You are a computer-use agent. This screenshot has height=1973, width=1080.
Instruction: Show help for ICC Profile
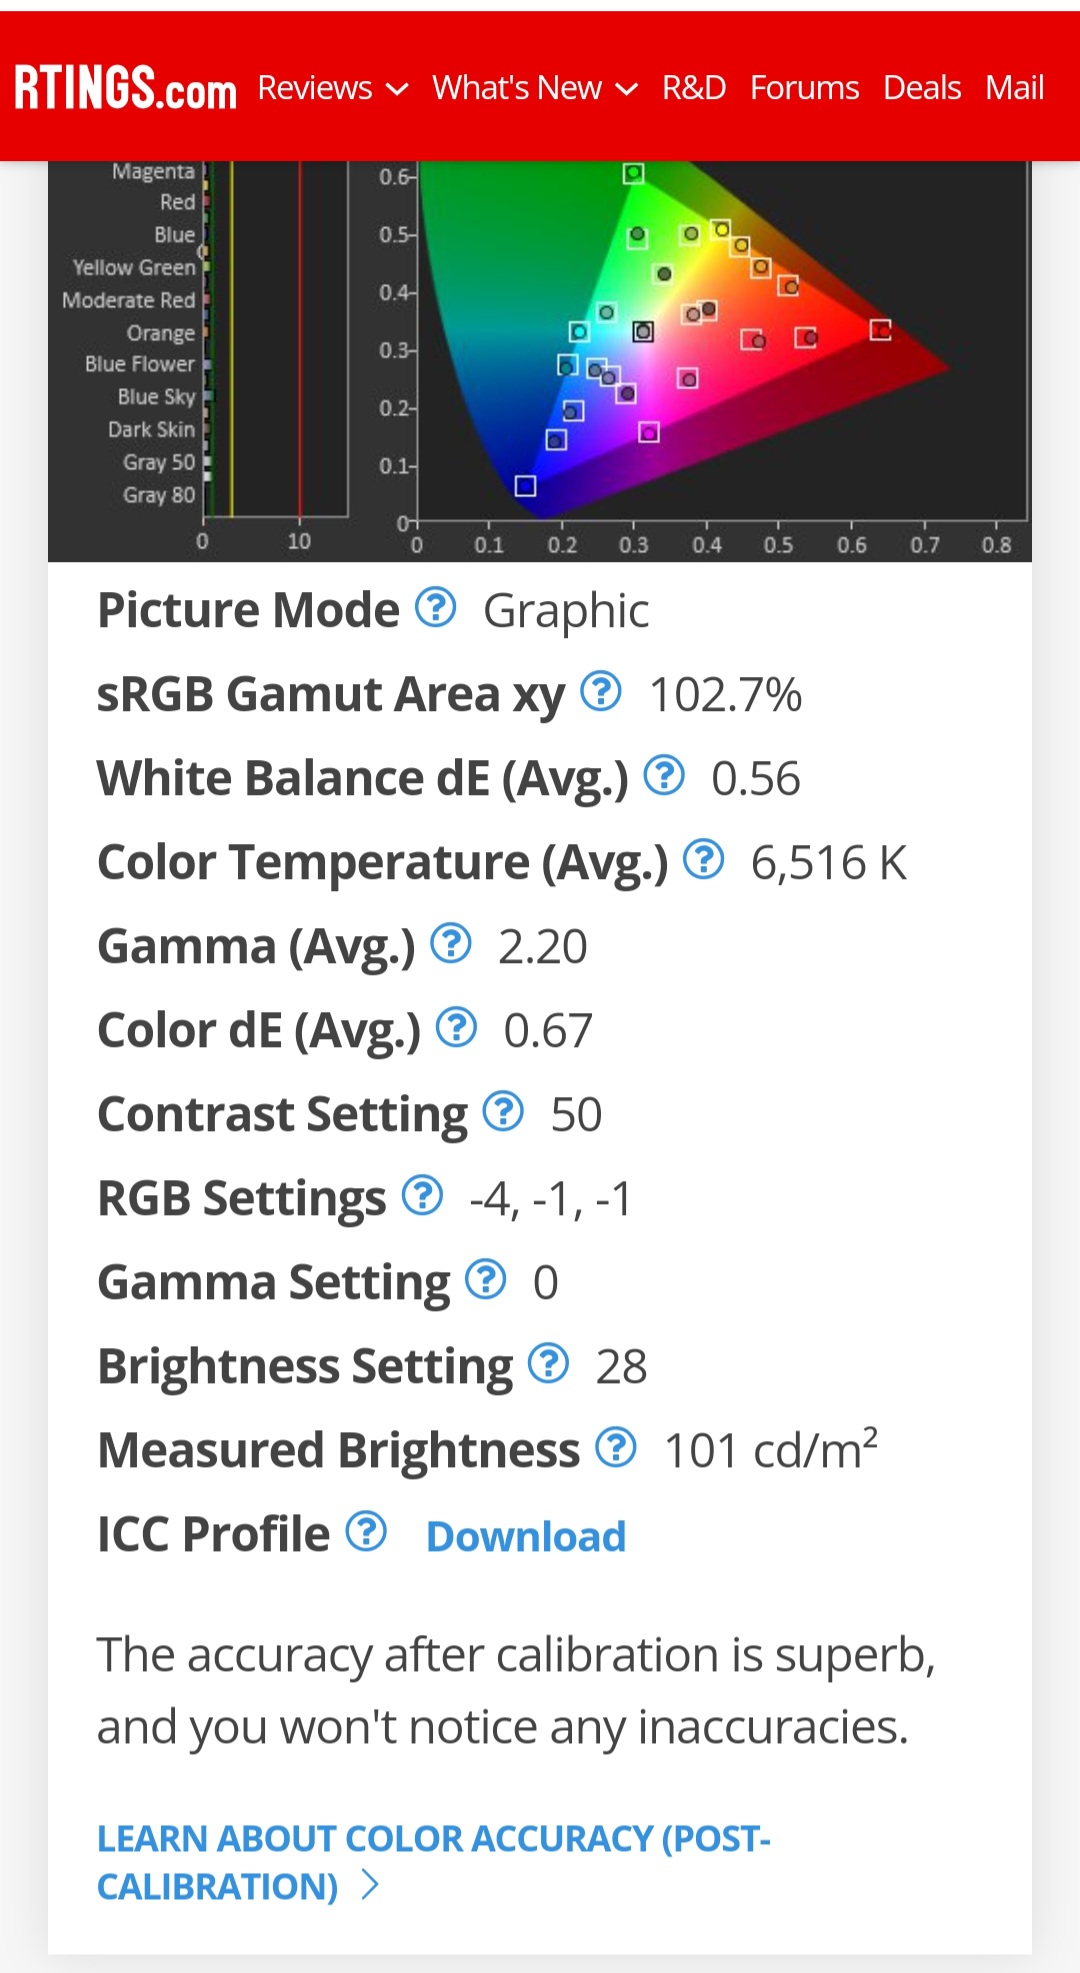[366, 1530]
